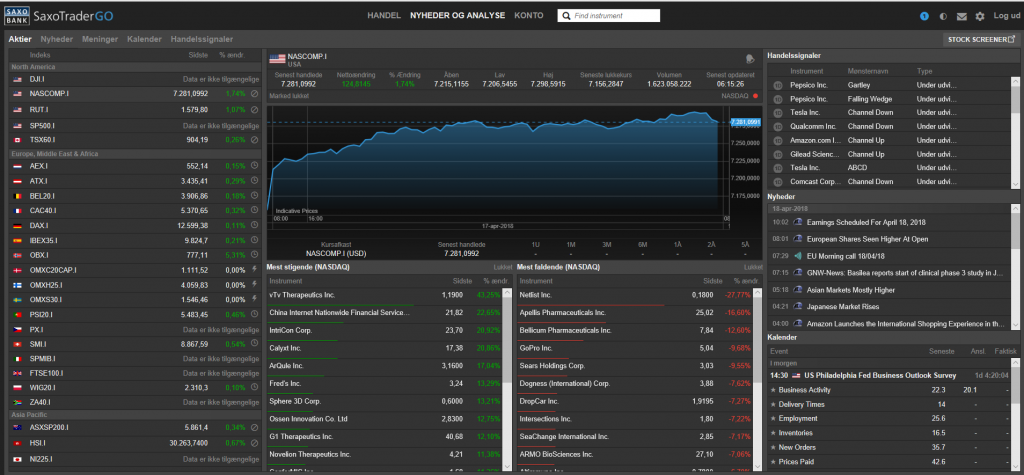Viewport: 1024px width, 475px height.
Task: Switch to the Handelssignaler tab
Action: 200,39
